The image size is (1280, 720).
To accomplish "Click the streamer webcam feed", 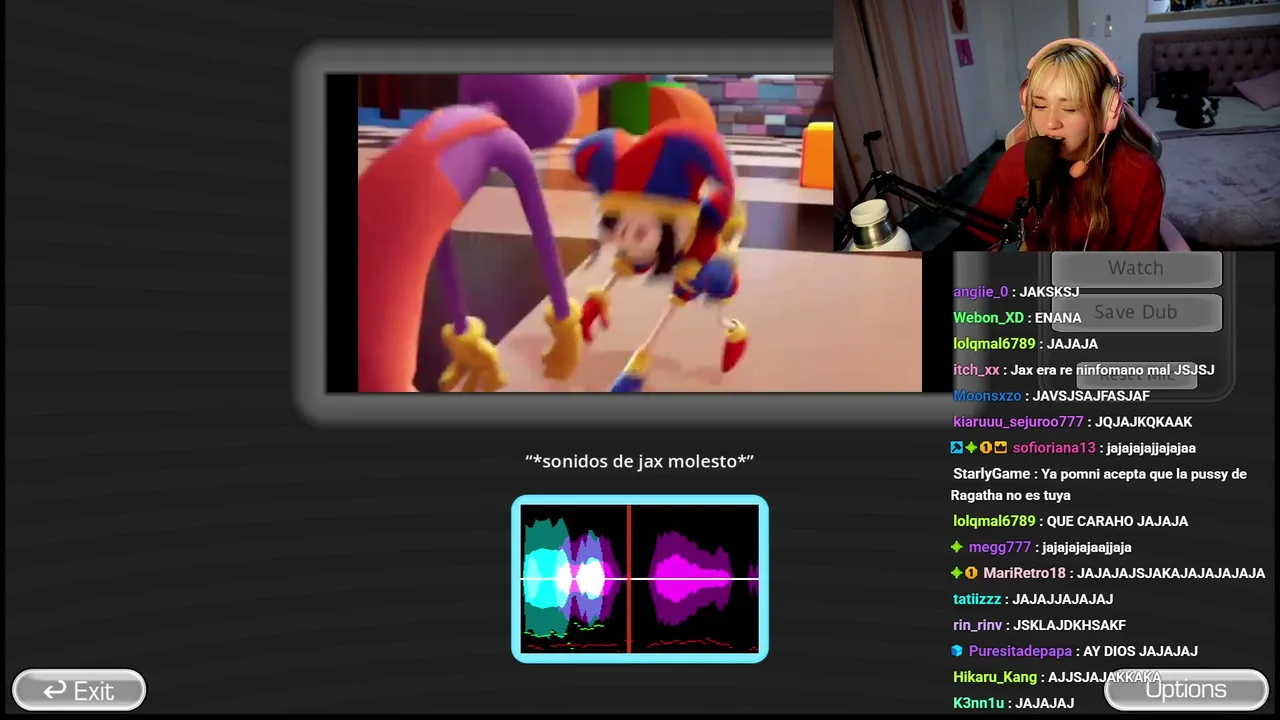I will 1056,125.
